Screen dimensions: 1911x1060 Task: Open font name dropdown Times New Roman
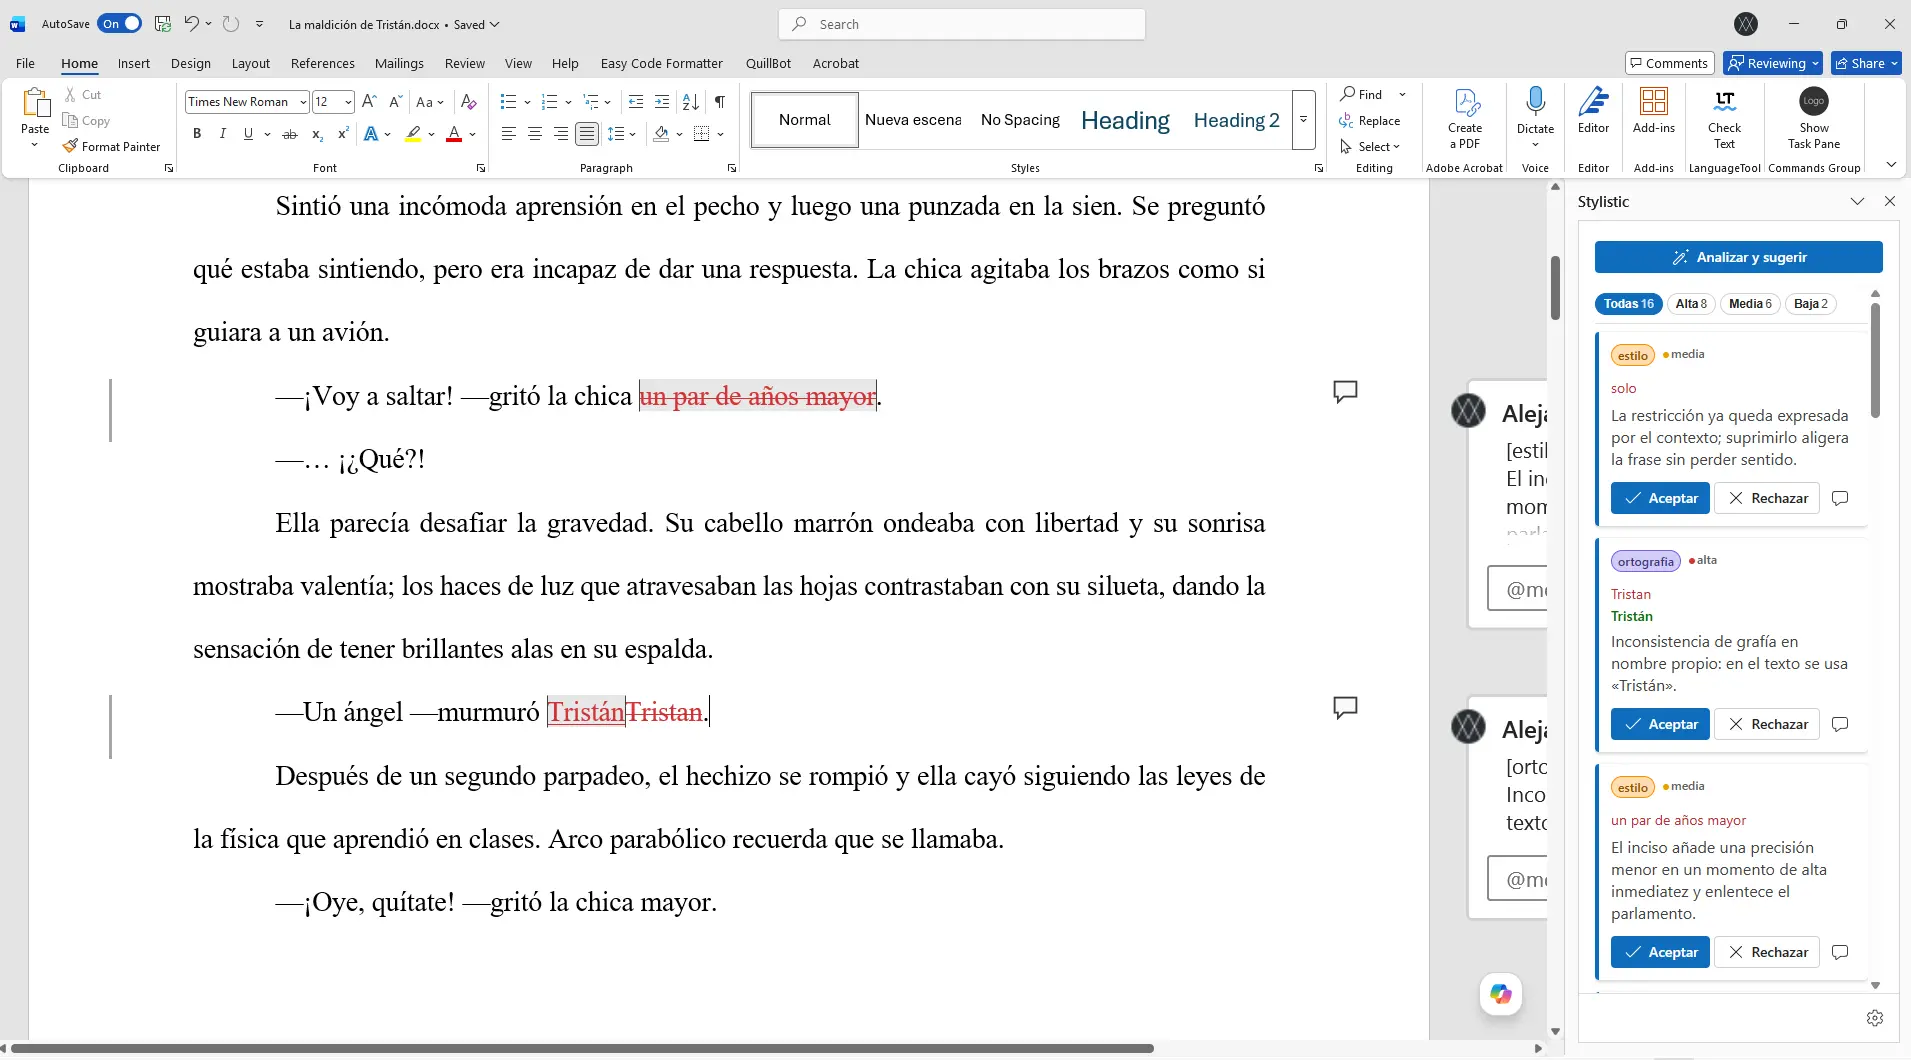(302, 102)
